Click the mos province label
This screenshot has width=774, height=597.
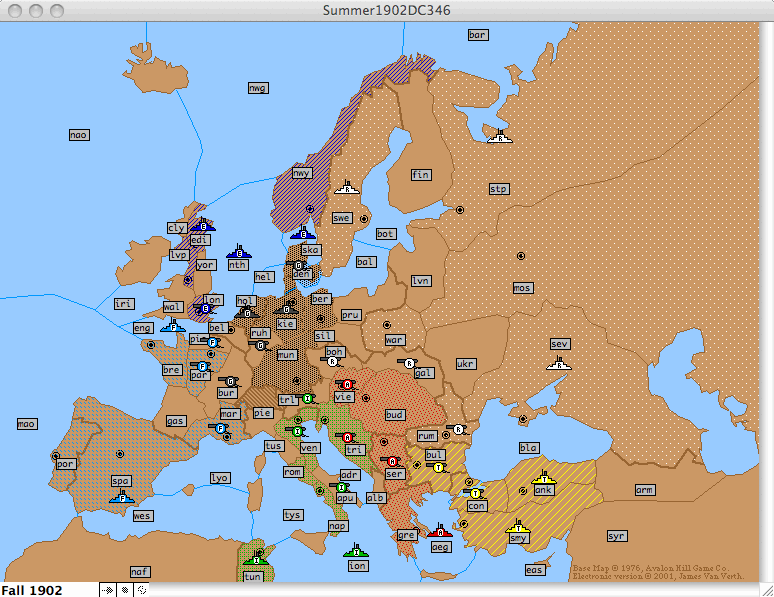coord(522,287)
